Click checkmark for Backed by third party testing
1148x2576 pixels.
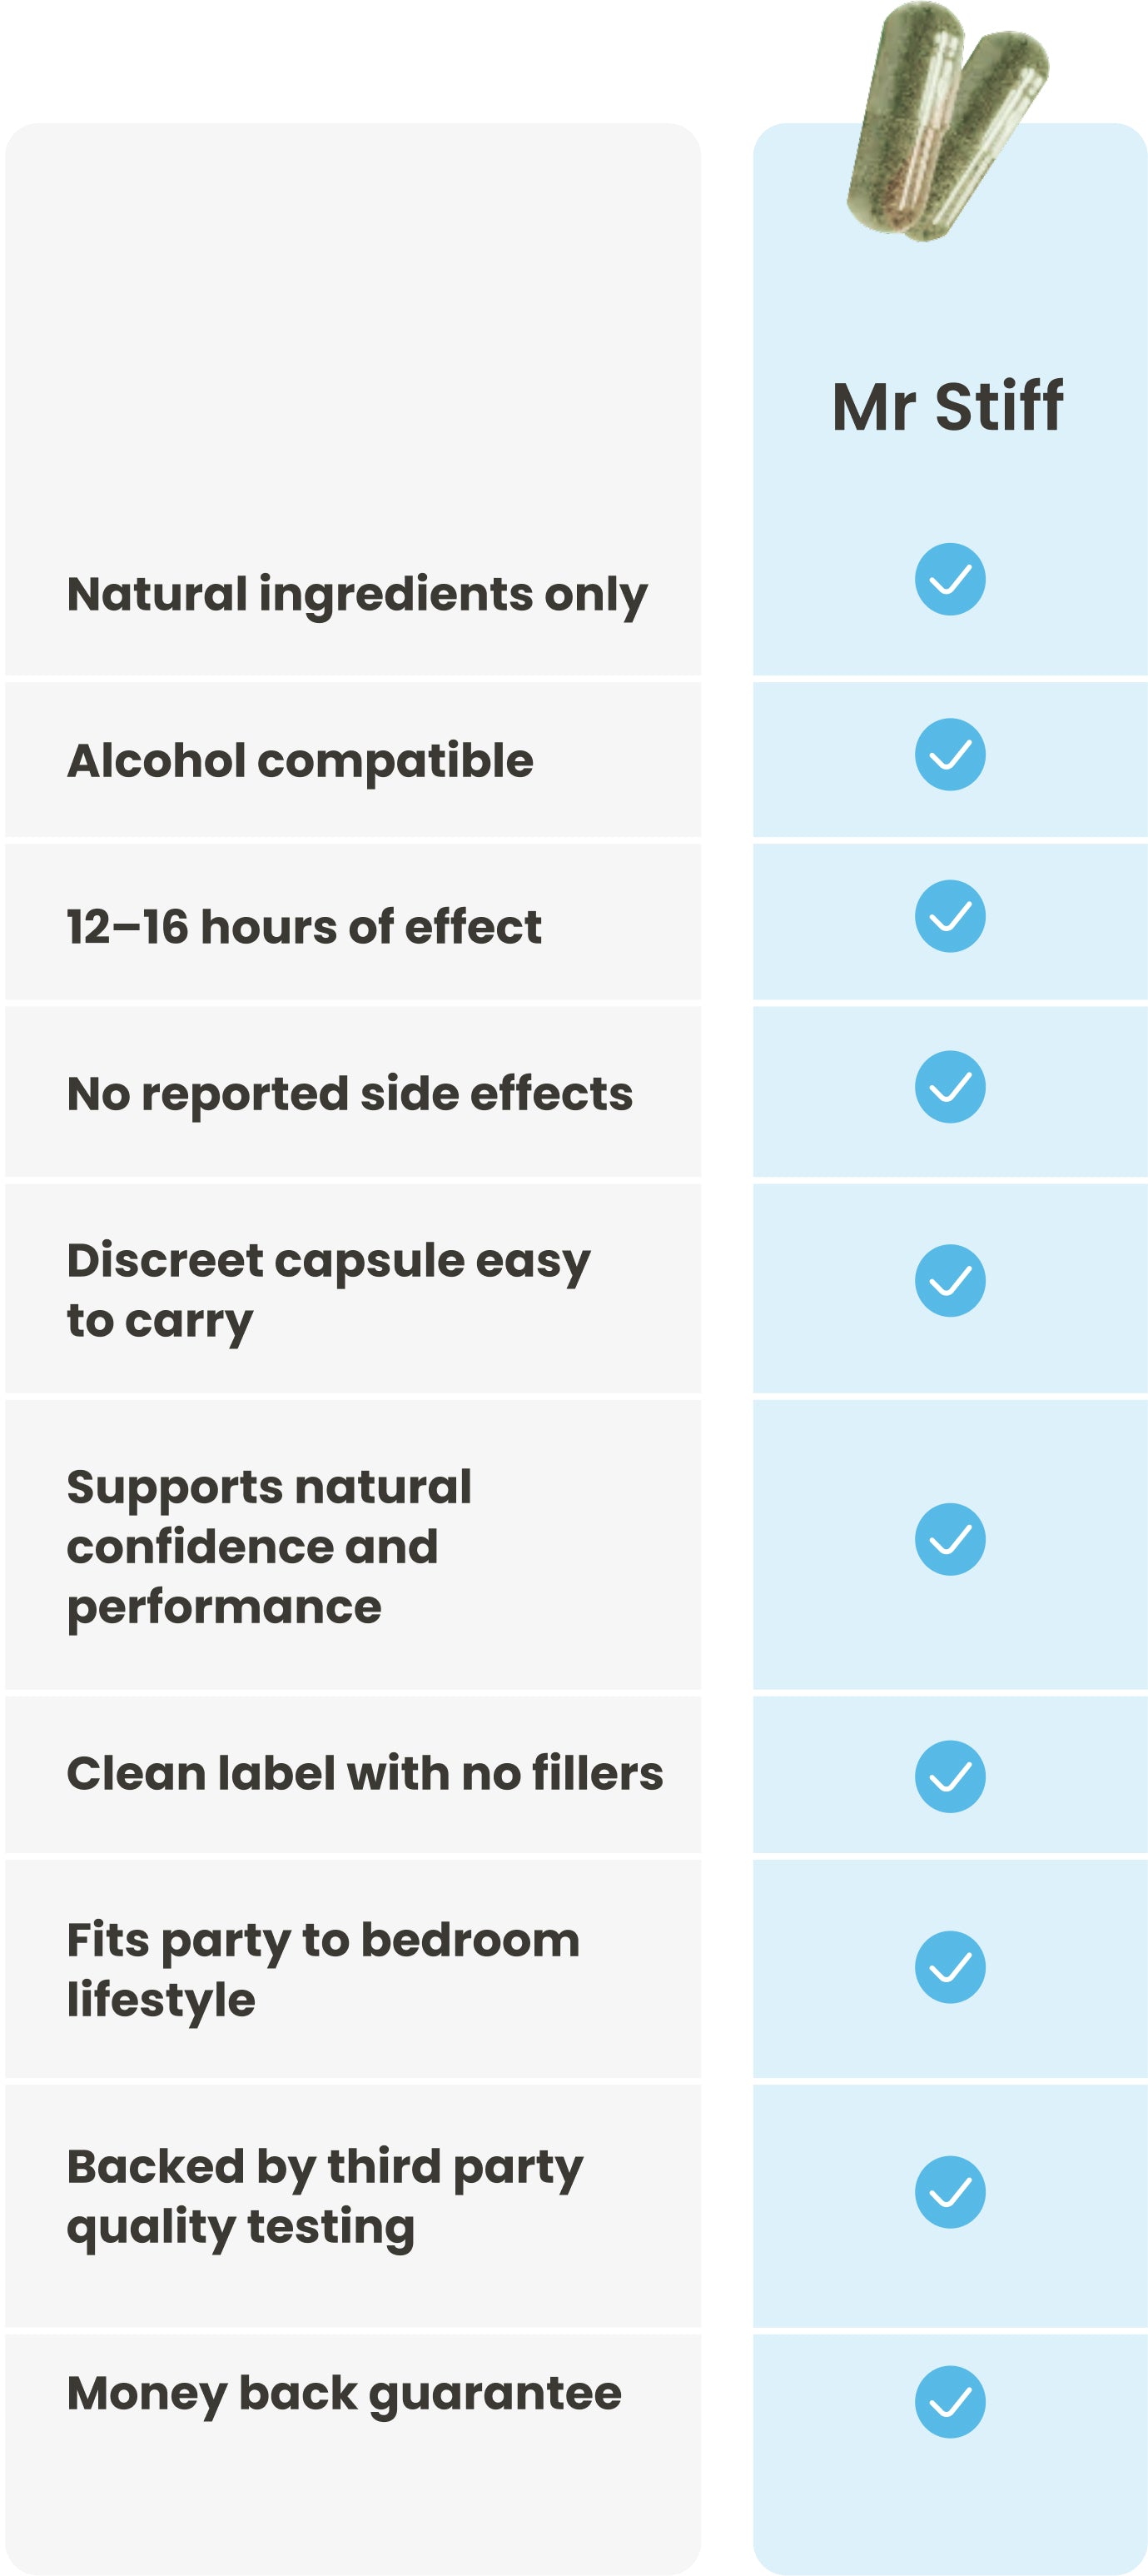coord(950,2192)
